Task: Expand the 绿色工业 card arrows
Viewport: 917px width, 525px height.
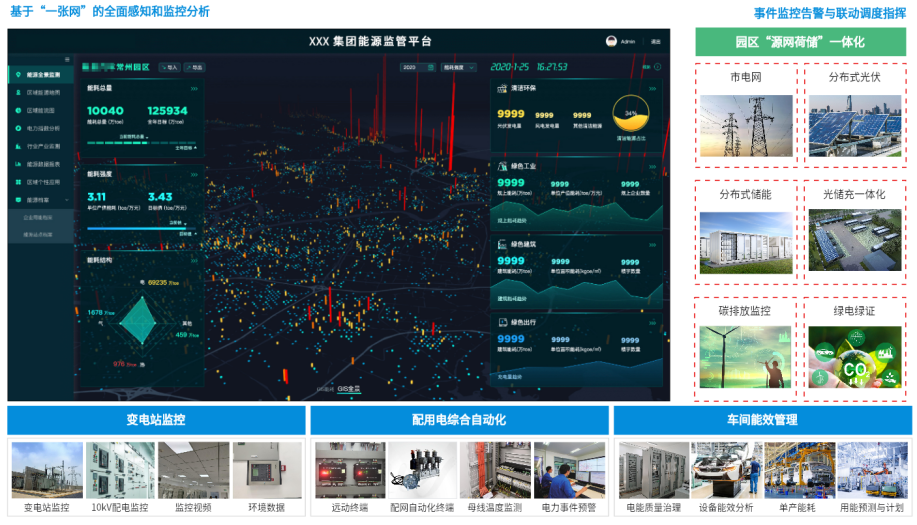Action: point(652,167)
